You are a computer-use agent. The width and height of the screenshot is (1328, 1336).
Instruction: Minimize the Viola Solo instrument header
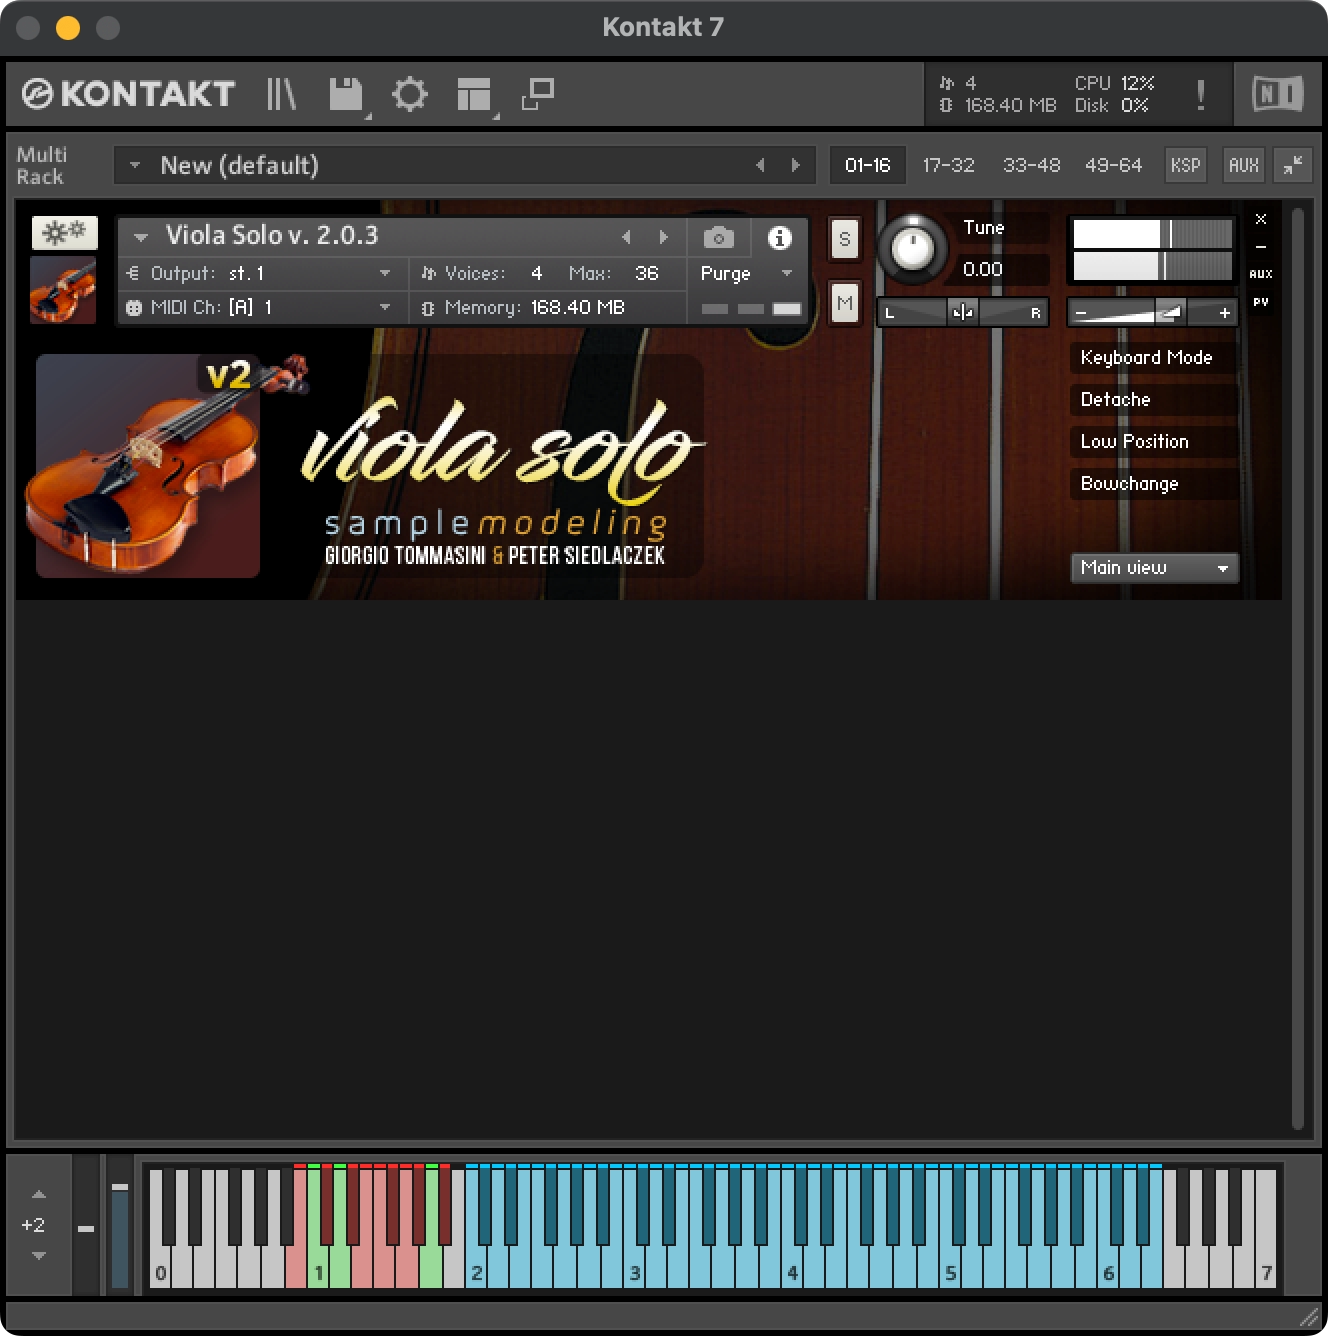[1261, 246]
